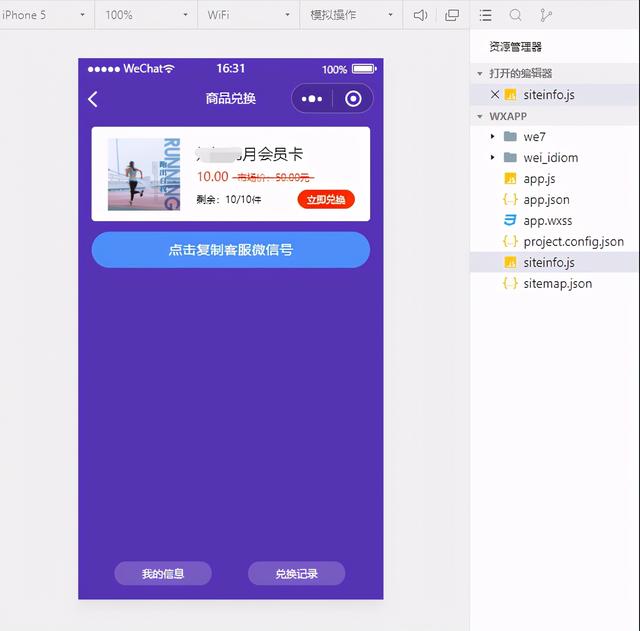Open 兑换记录 at the bottom

tap(296, 573)
